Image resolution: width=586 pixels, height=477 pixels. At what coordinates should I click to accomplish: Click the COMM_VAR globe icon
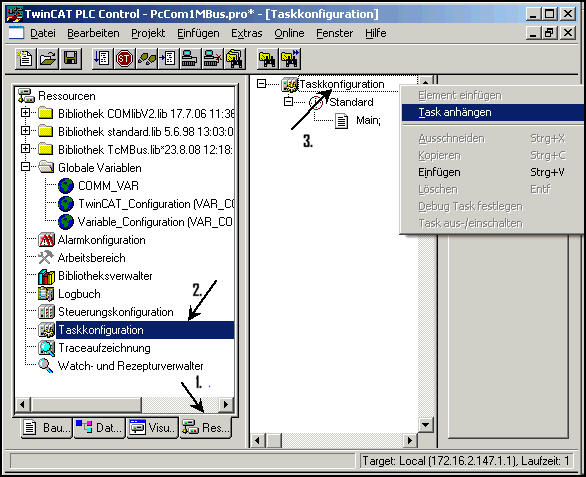(x=66, y=186)
